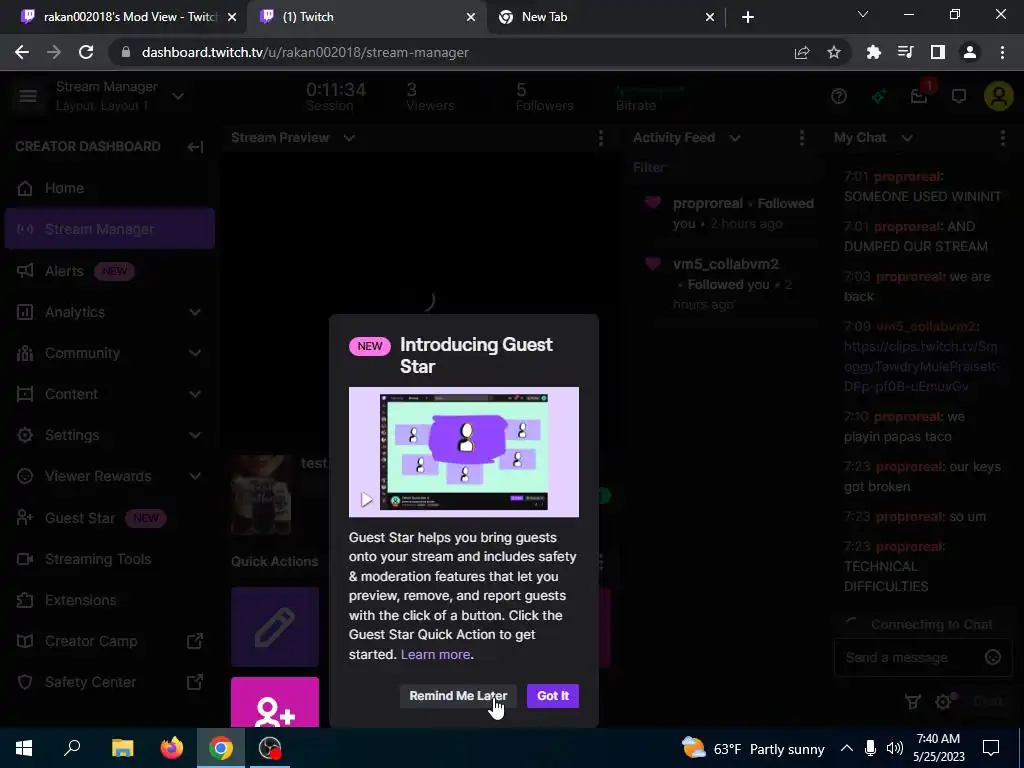Open the hamburger navigation menu
The width and height of the screenshot is (1024, 768).
27,97
